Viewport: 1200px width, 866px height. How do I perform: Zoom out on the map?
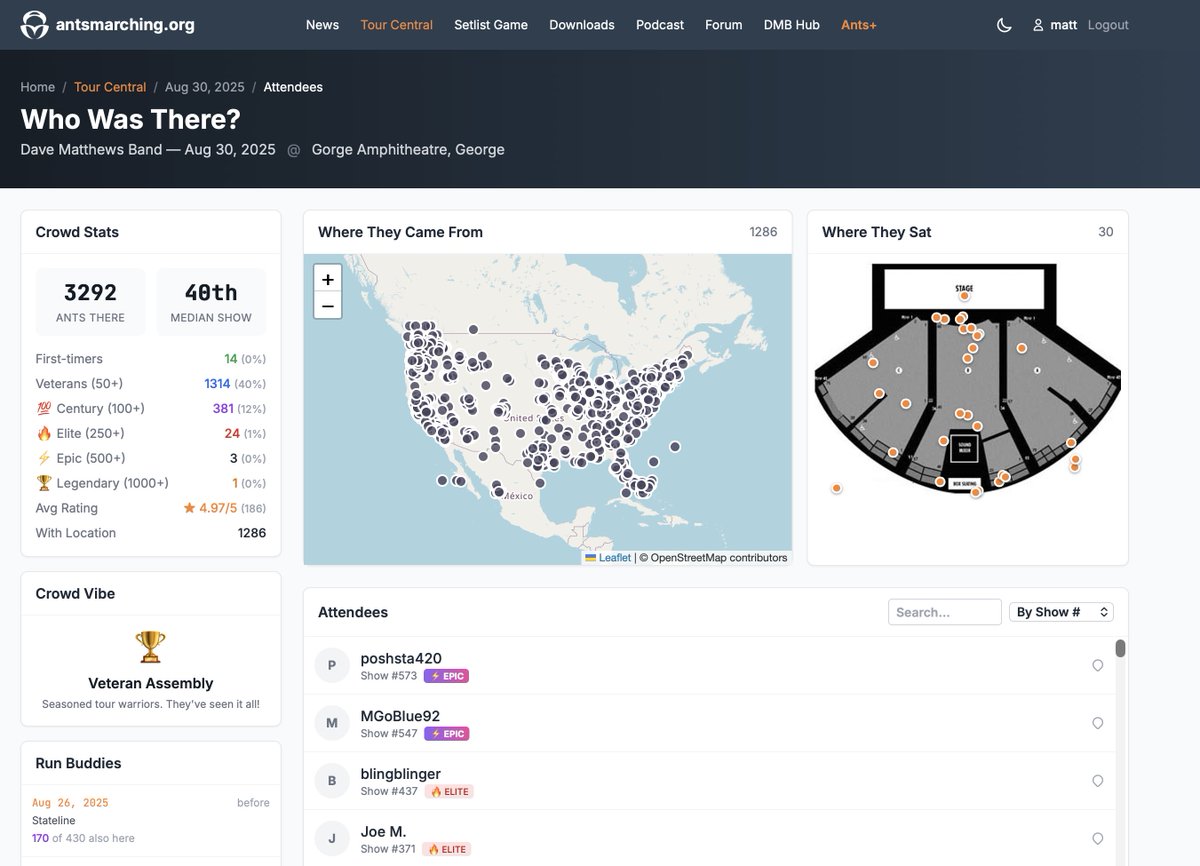coord(328,305)
